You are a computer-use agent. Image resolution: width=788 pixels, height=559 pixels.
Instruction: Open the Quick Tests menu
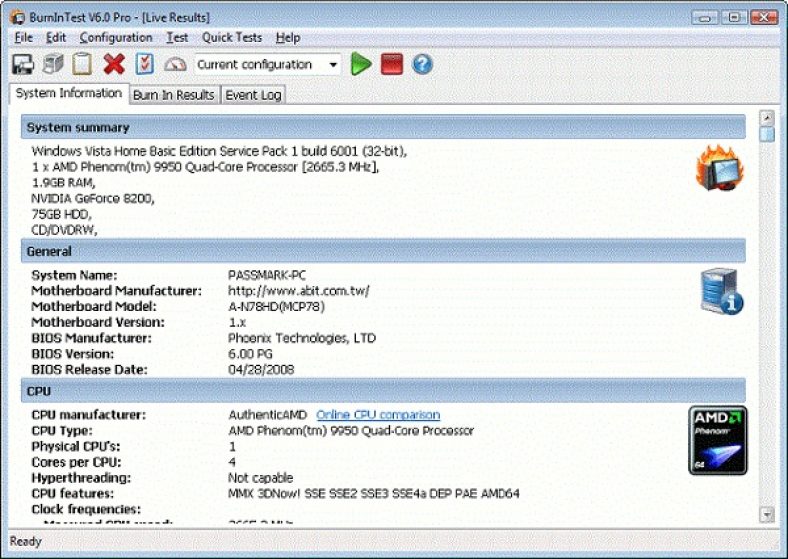pos(232,38)
